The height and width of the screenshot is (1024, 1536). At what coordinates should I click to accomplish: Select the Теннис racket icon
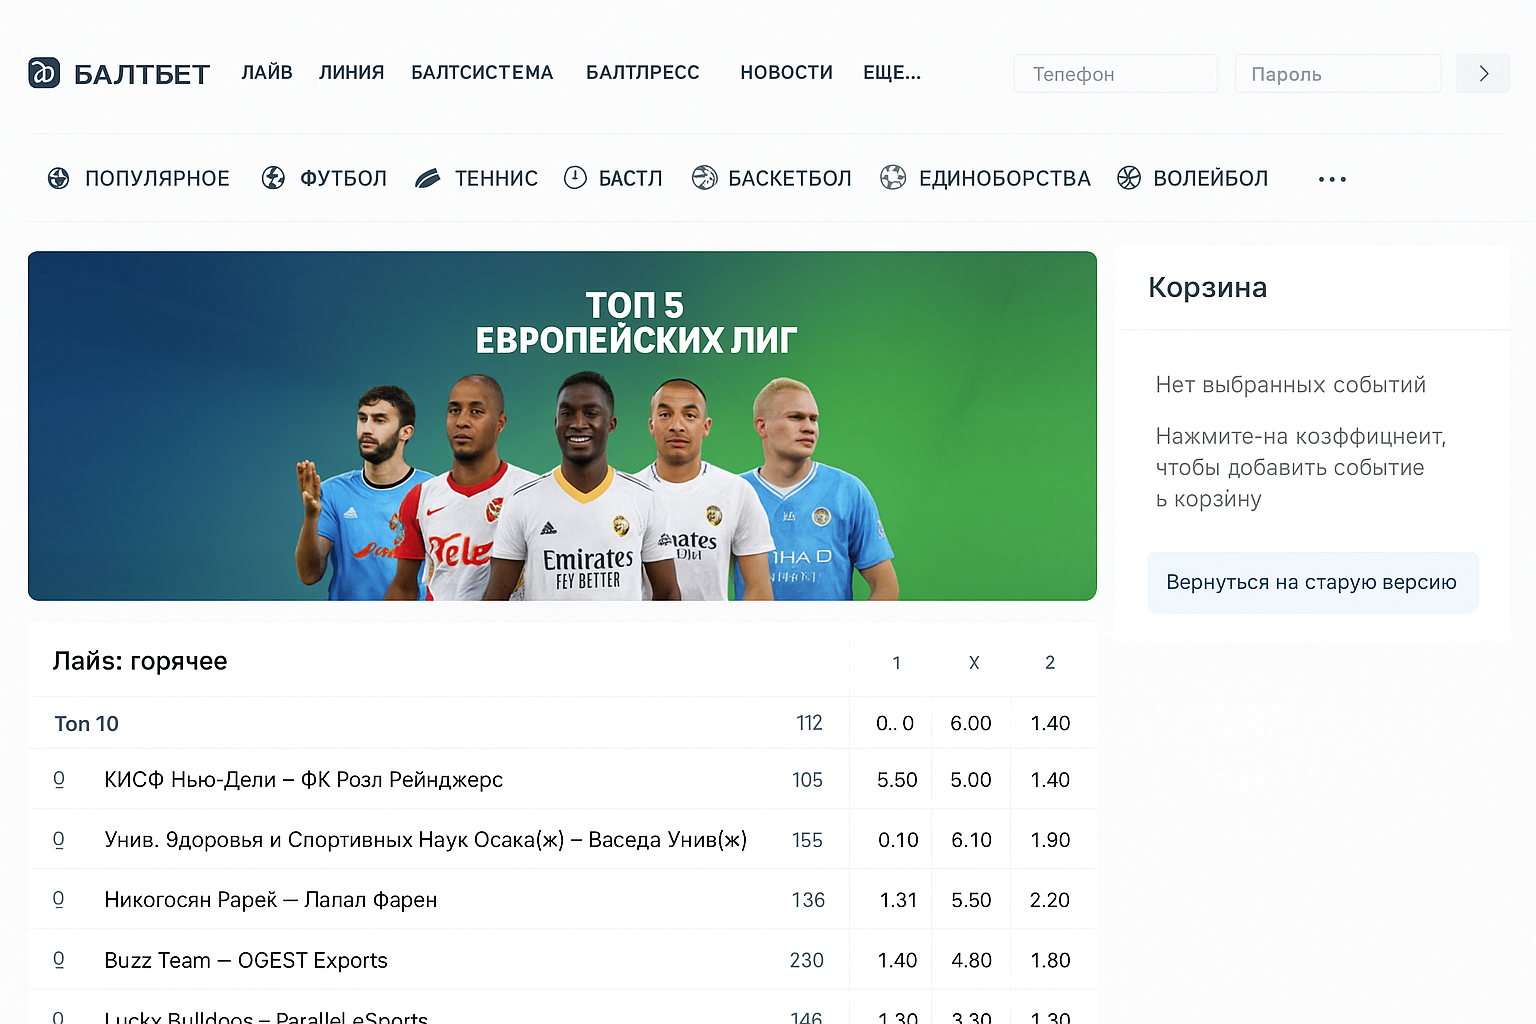428,178
